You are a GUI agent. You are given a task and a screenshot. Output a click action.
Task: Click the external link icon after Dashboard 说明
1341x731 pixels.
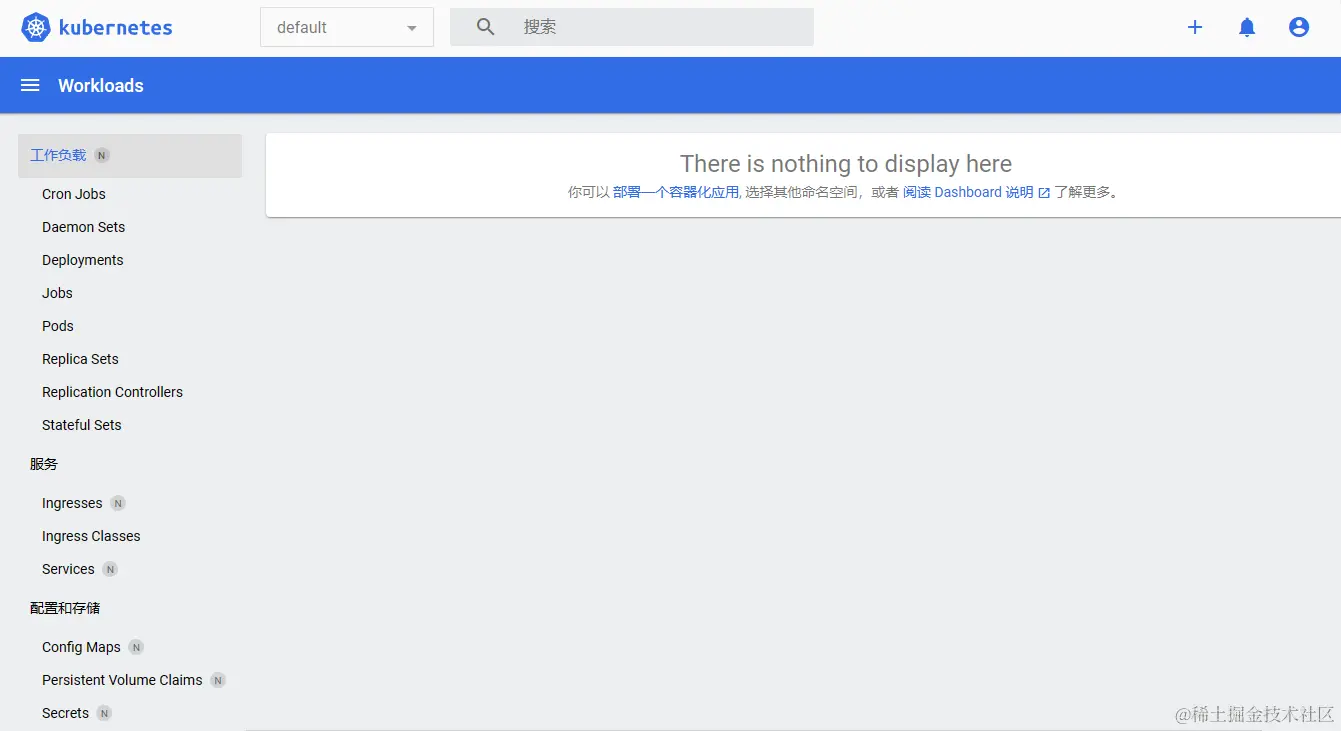pos(1044,193)
